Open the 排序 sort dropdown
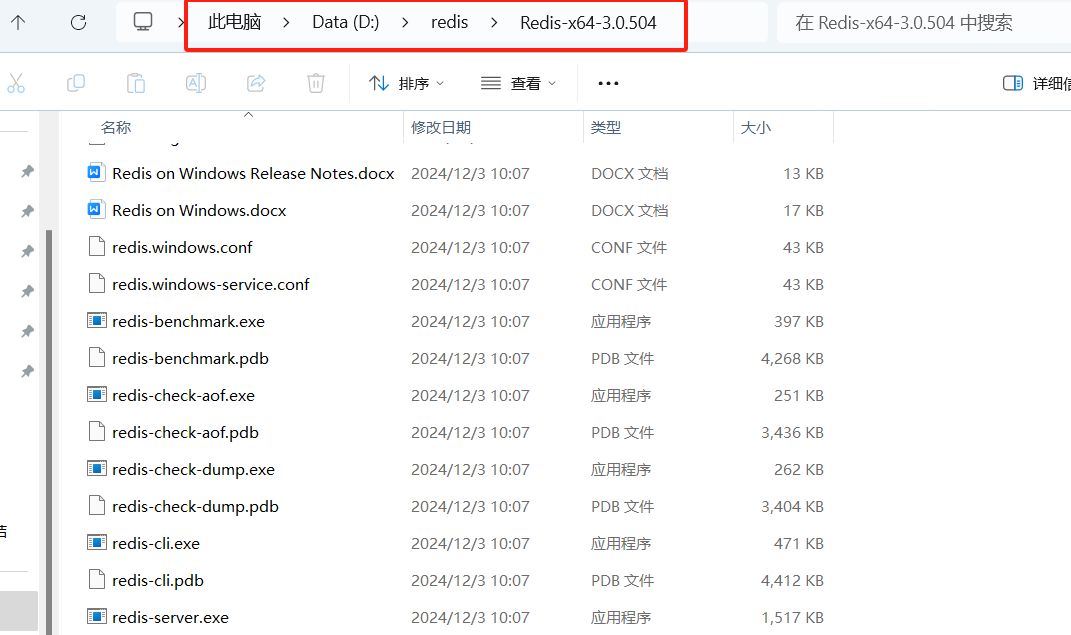 (406, 83)
